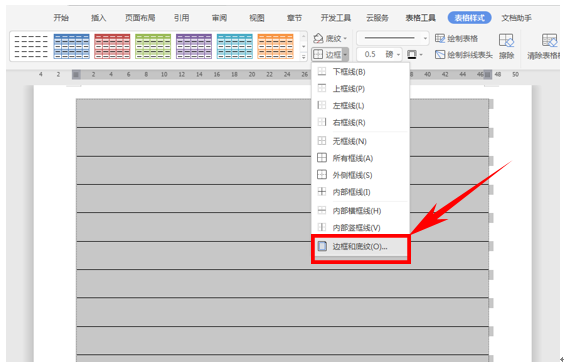Viewport: 564px width, 364px height.
Task: Switch to the 插入 tab
Action: click(98, 18)
